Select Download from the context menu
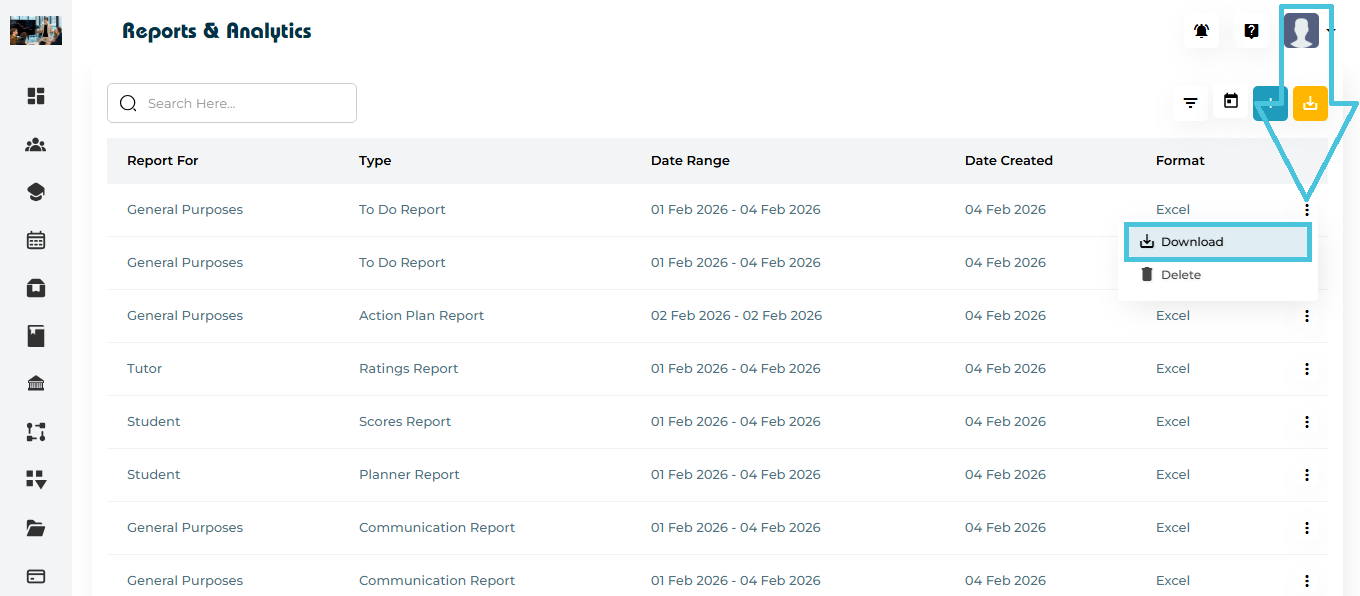This screenshot has height=596, width=1360. (1191, 242)
